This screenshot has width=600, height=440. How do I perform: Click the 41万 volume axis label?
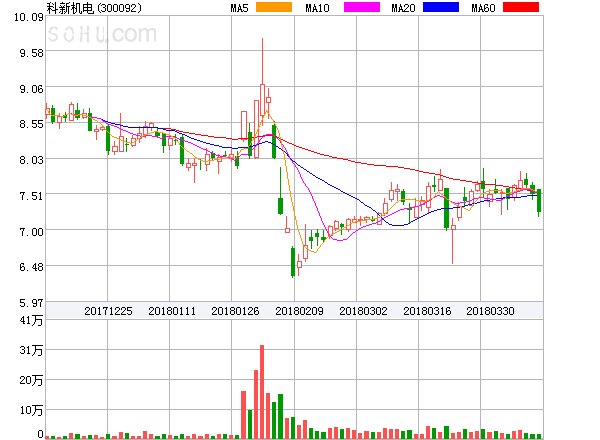click(x=31, y=320)
